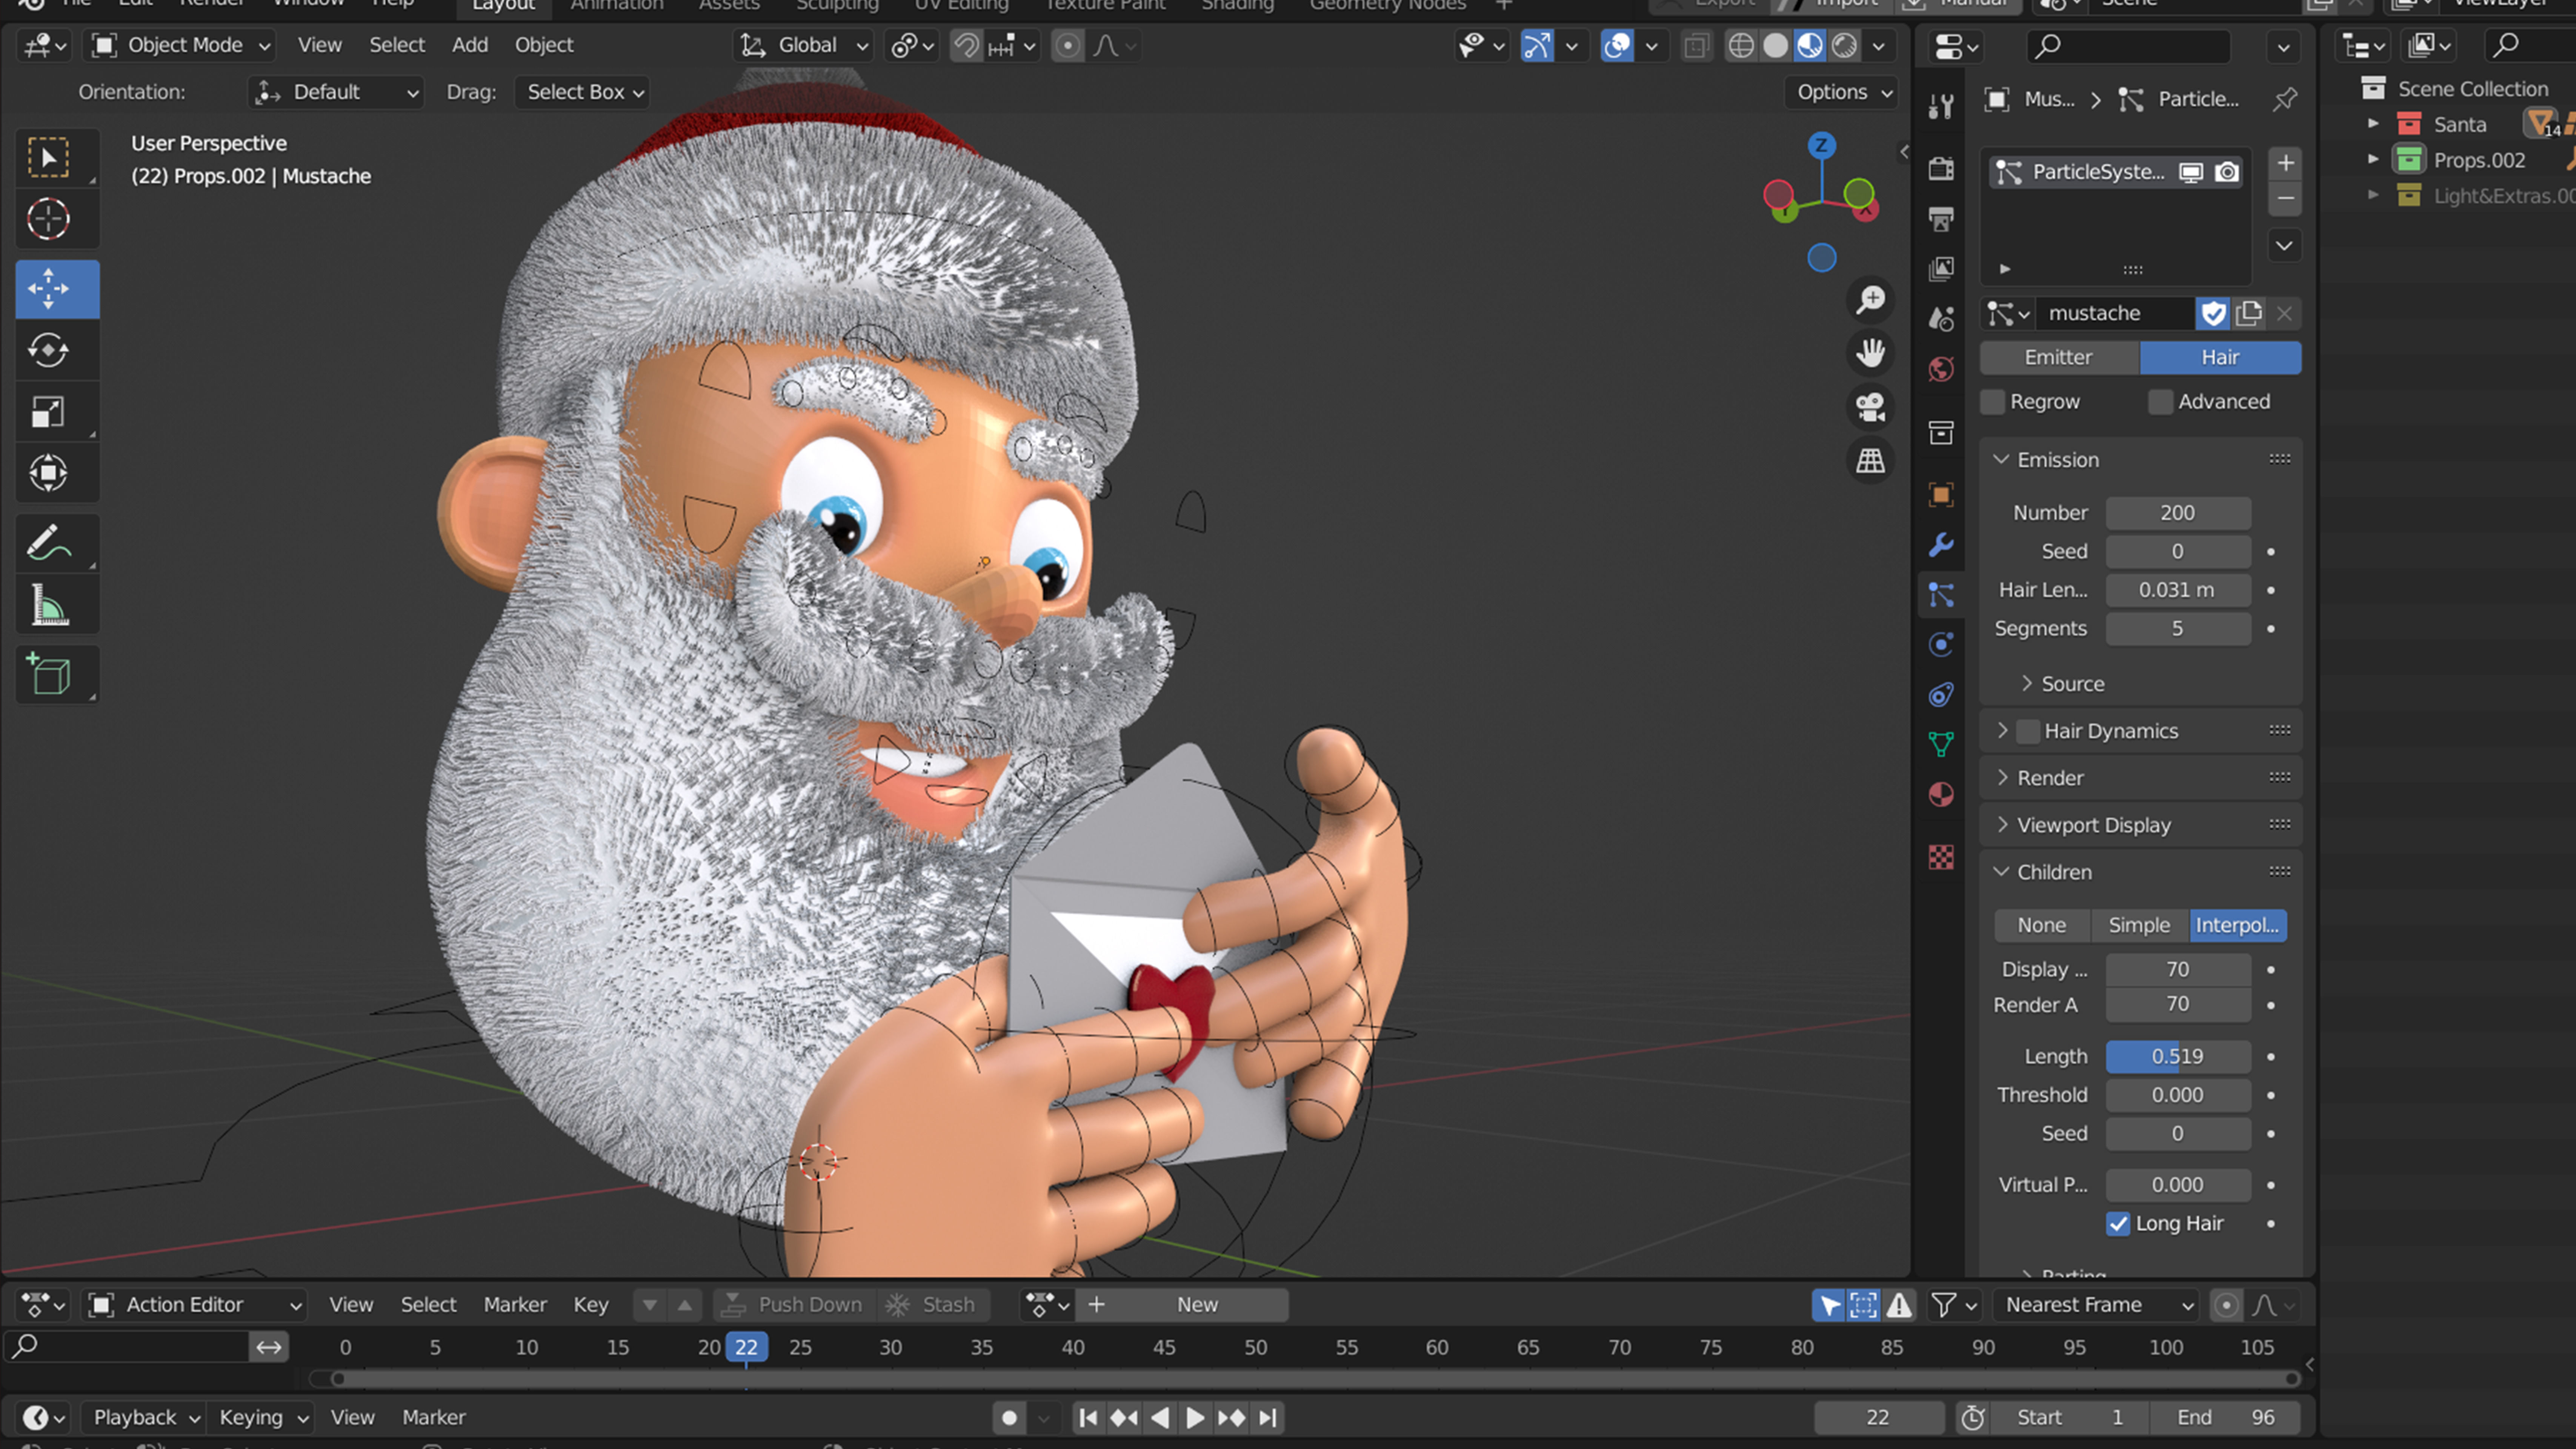This screenshot has height=1449, width=2576.
Task: Open the Particles properties tab
Action: [1941, 595]
